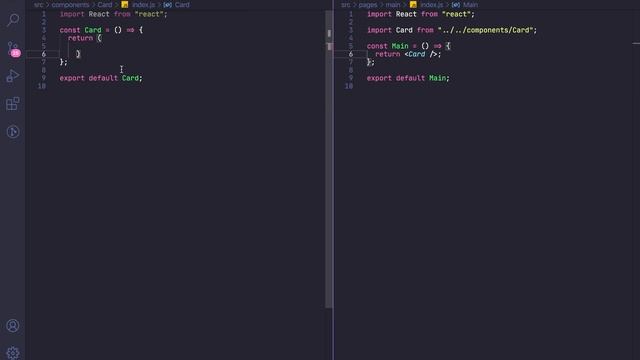Click line number 1 in left editor

44,14
